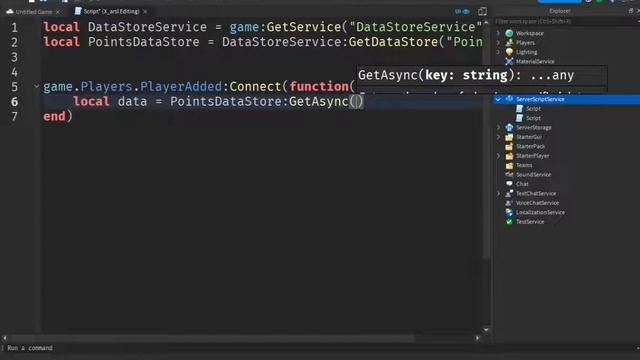640x360 pixels.
Task: Select the Players icon in Explorer
Action: tap(509, 42)
